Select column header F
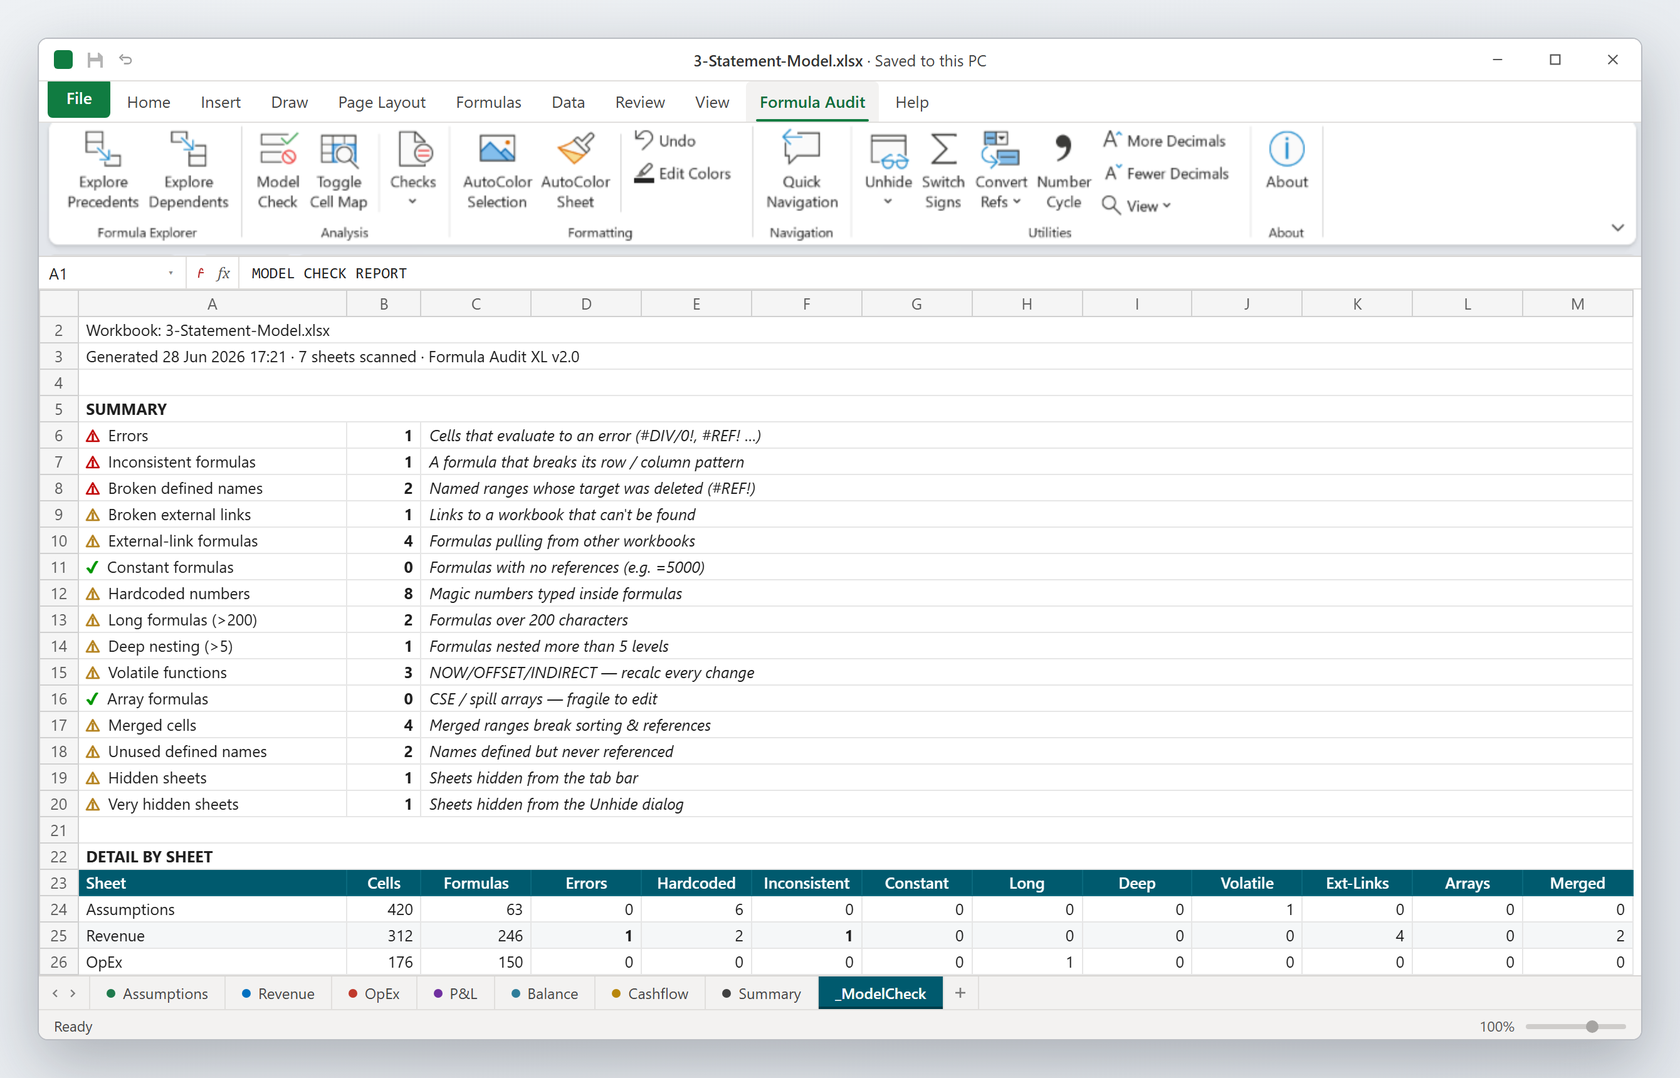1680x1078 pixels. 806,304
